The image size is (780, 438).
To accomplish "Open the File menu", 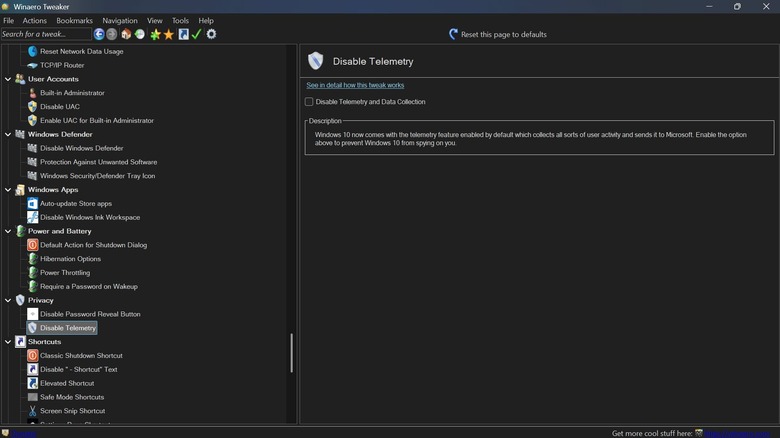I will point(8,20).
